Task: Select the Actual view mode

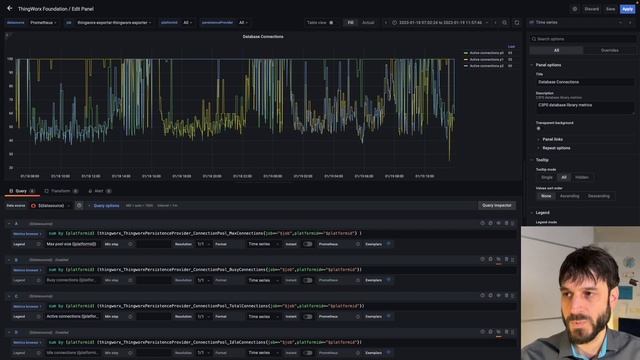Action: (368, 22)
